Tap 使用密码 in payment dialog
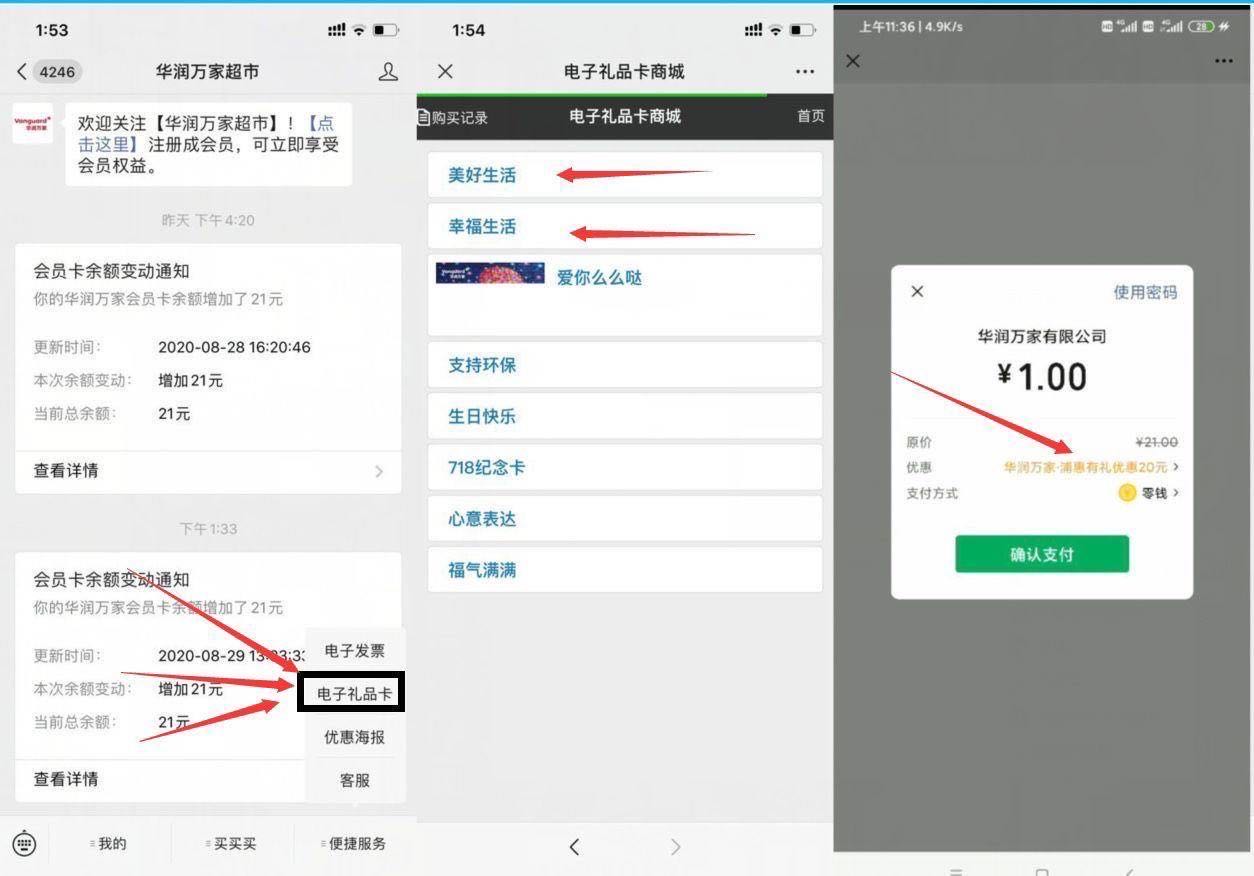 1145,292
